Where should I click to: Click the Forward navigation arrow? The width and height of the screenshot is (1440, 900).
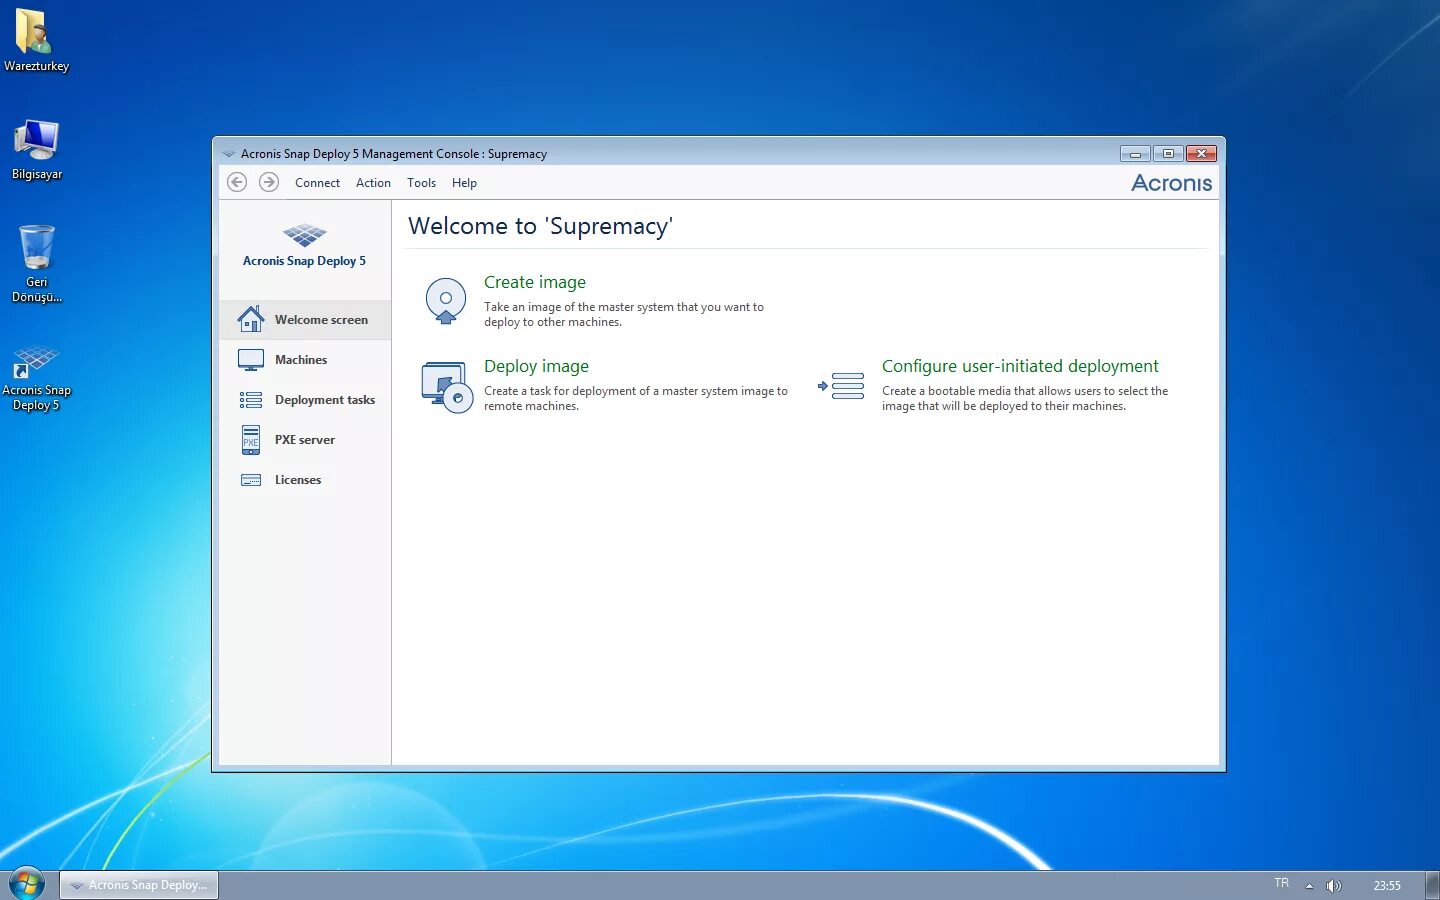[x=269, y=182]
